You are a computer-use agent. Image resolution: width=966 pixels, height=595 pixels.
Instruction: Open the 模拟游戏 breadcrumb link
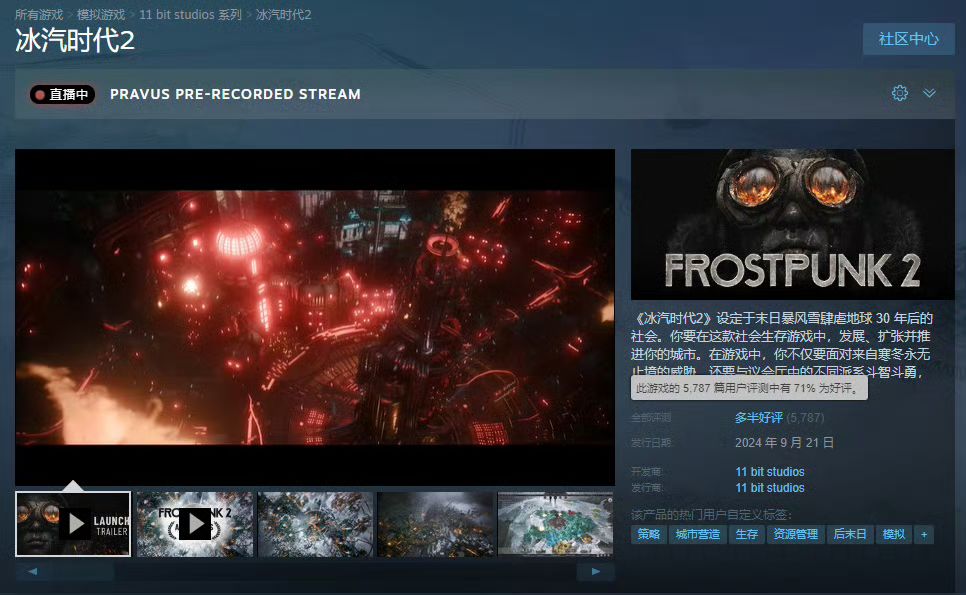coord(100,14)
